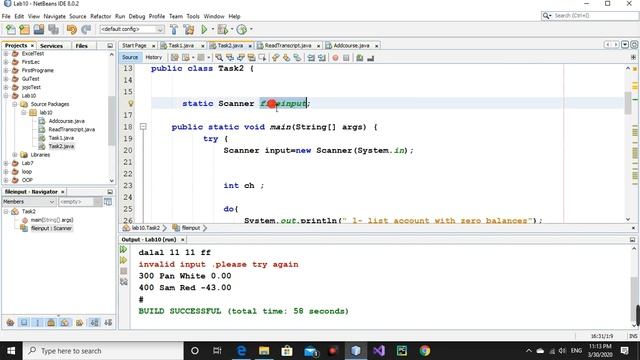The height and width of the screenshot is (360, 640).
Task: Switch to the ReadTranscript.java tab
Action: (x=288, y=46)
